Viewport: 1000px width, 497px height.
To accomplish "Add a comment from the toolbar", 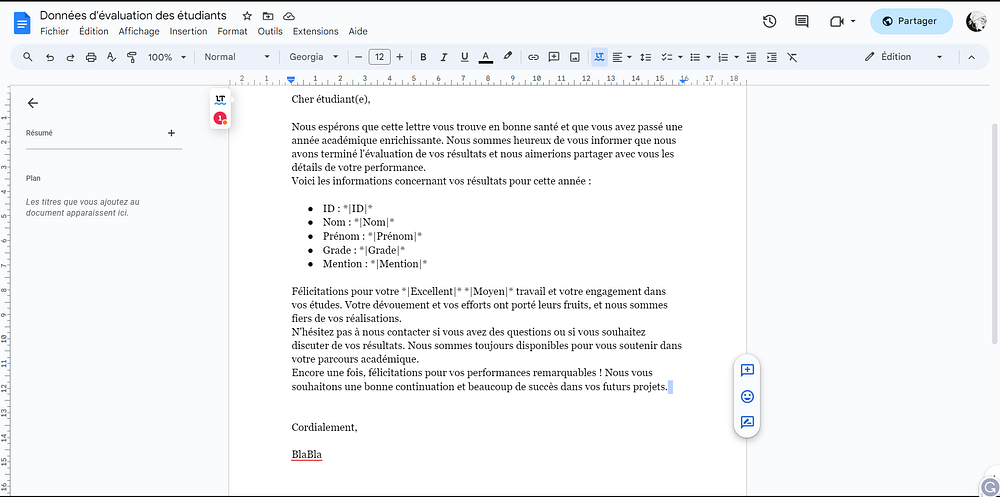I will pos(554,57).
